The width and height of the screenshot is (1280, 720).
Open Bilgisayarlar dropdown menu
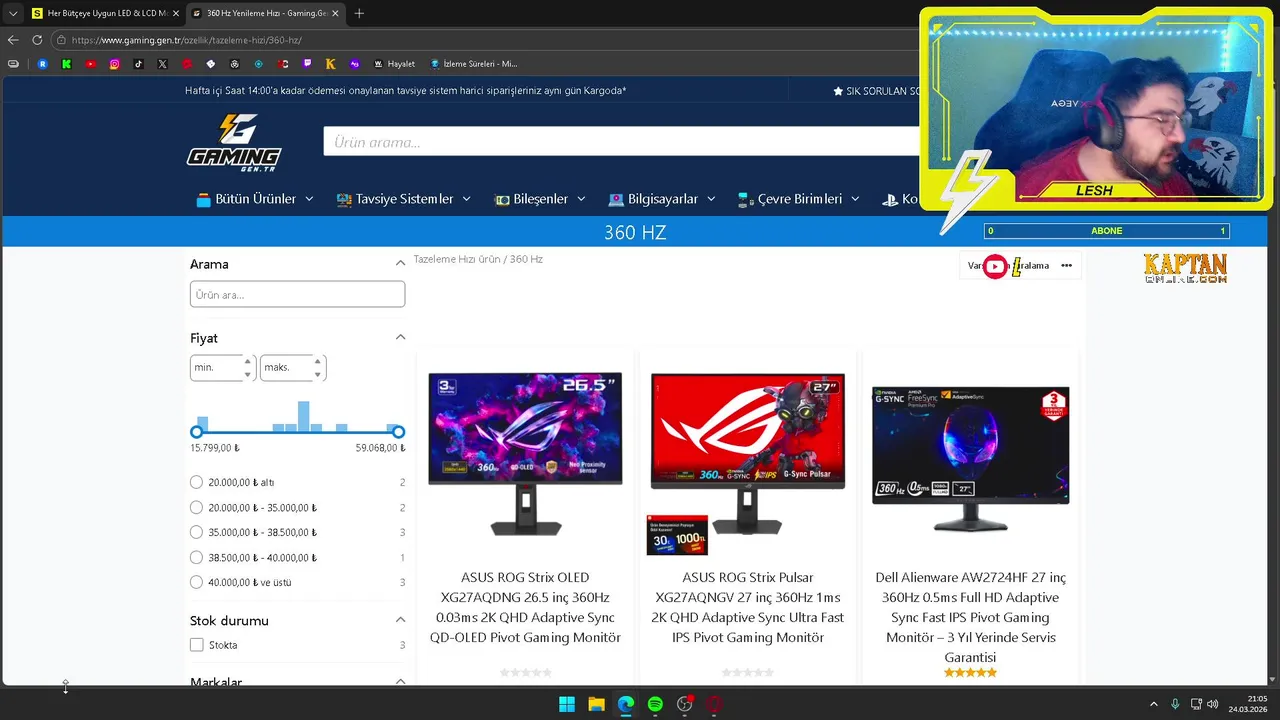(x=662, y=199)
